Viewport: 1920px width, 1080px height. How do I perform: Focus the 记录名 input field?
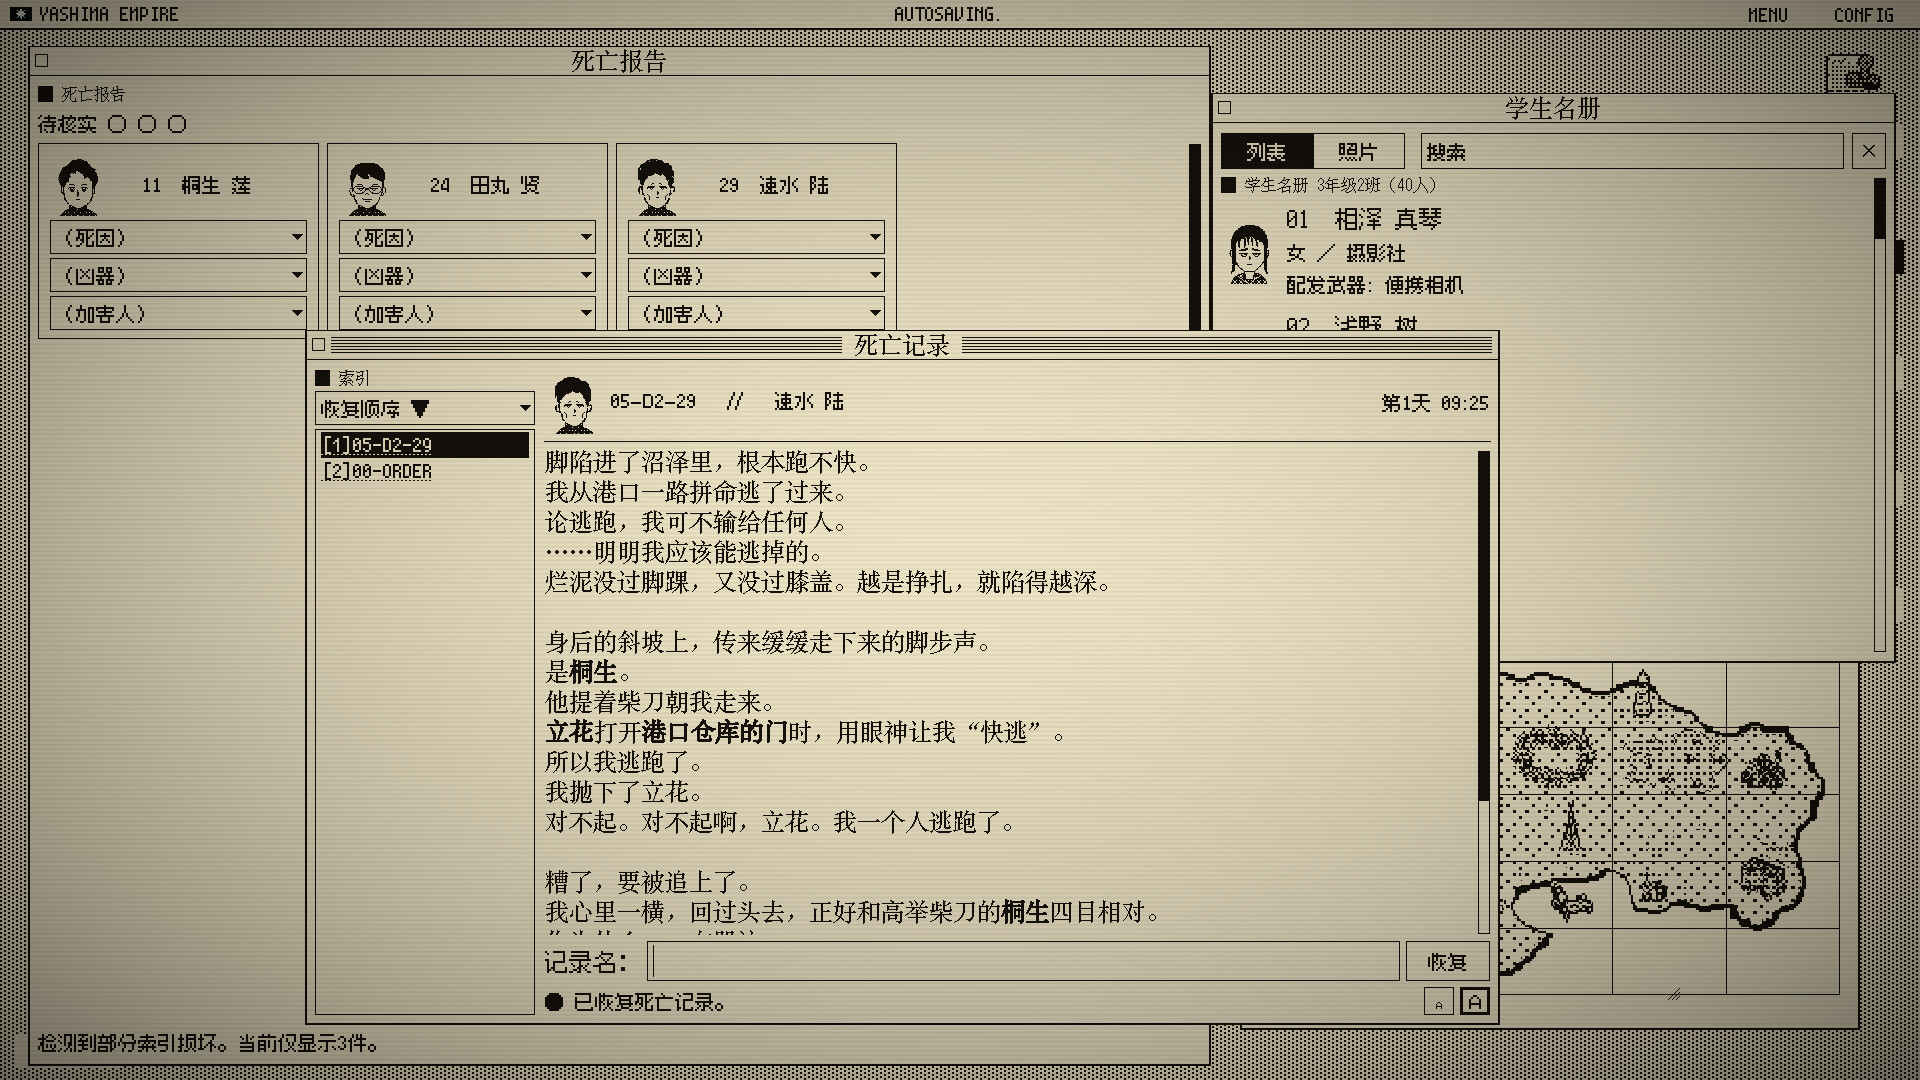tap(1023, 962)
